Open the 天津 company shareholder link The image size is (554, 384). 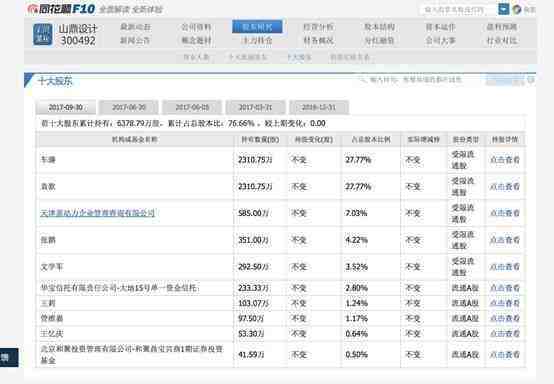98,213
